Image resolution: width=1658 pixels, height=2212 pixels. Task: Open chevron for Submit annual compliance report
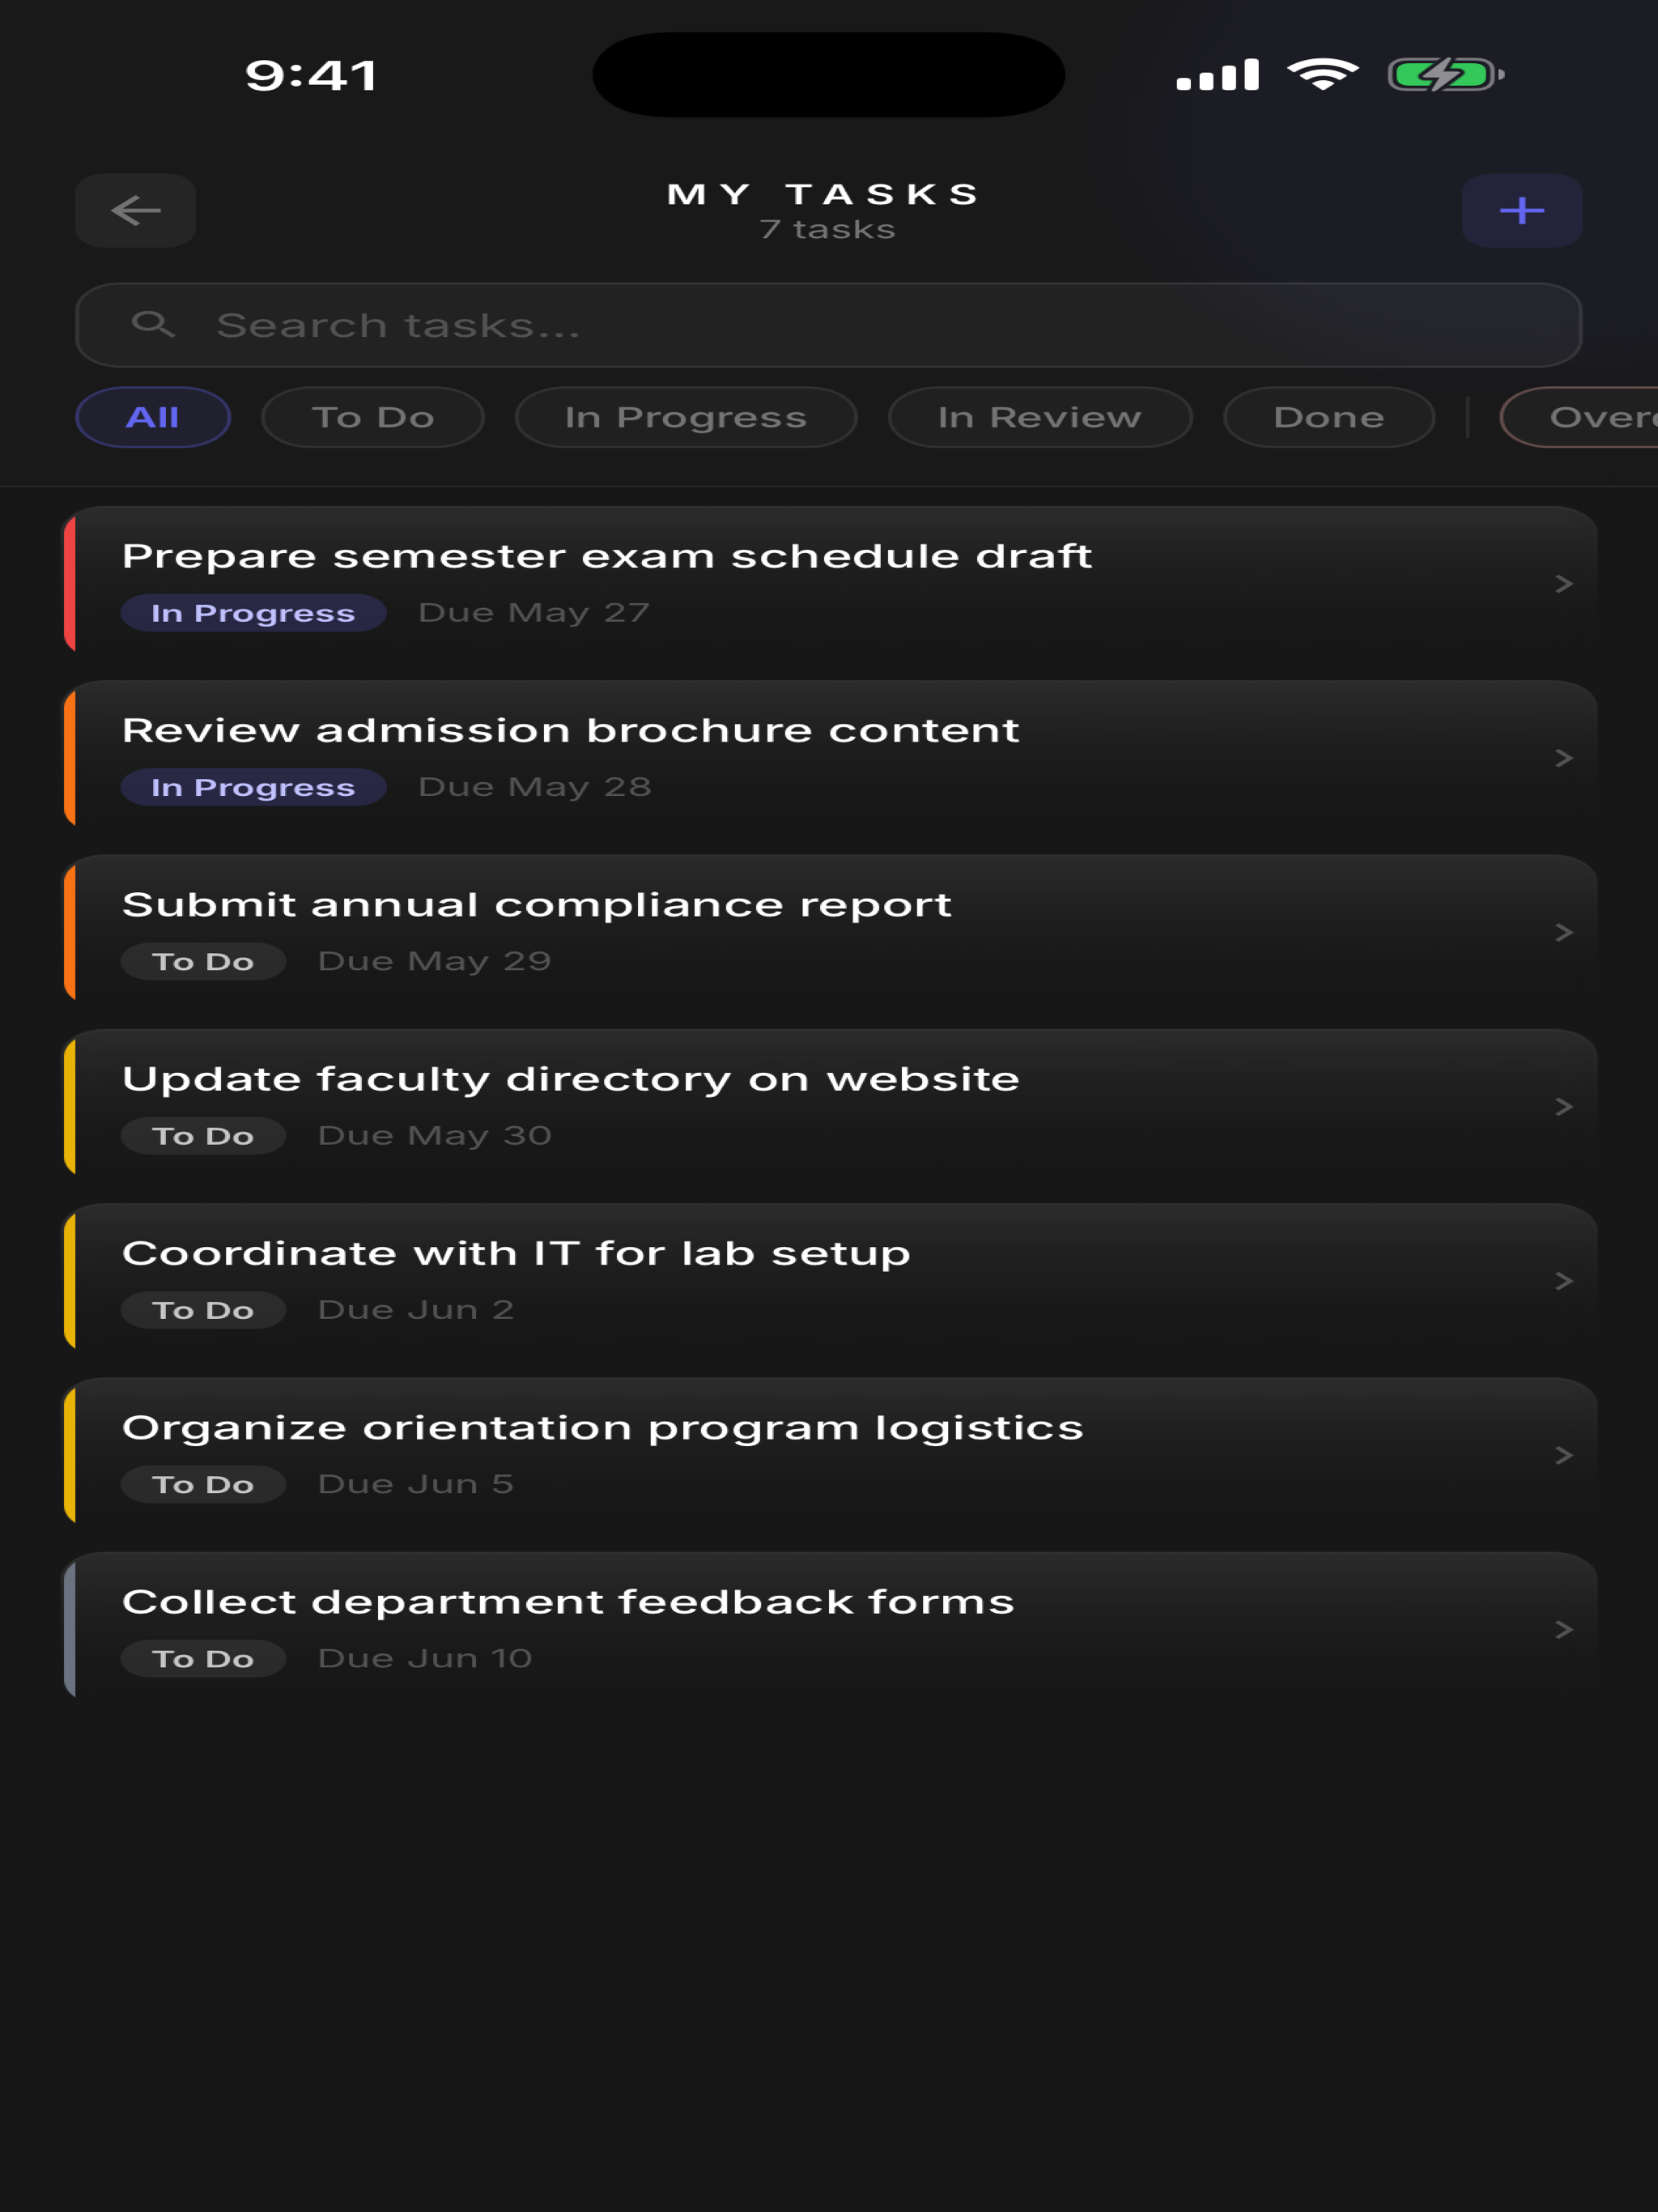click(1564, 933)
